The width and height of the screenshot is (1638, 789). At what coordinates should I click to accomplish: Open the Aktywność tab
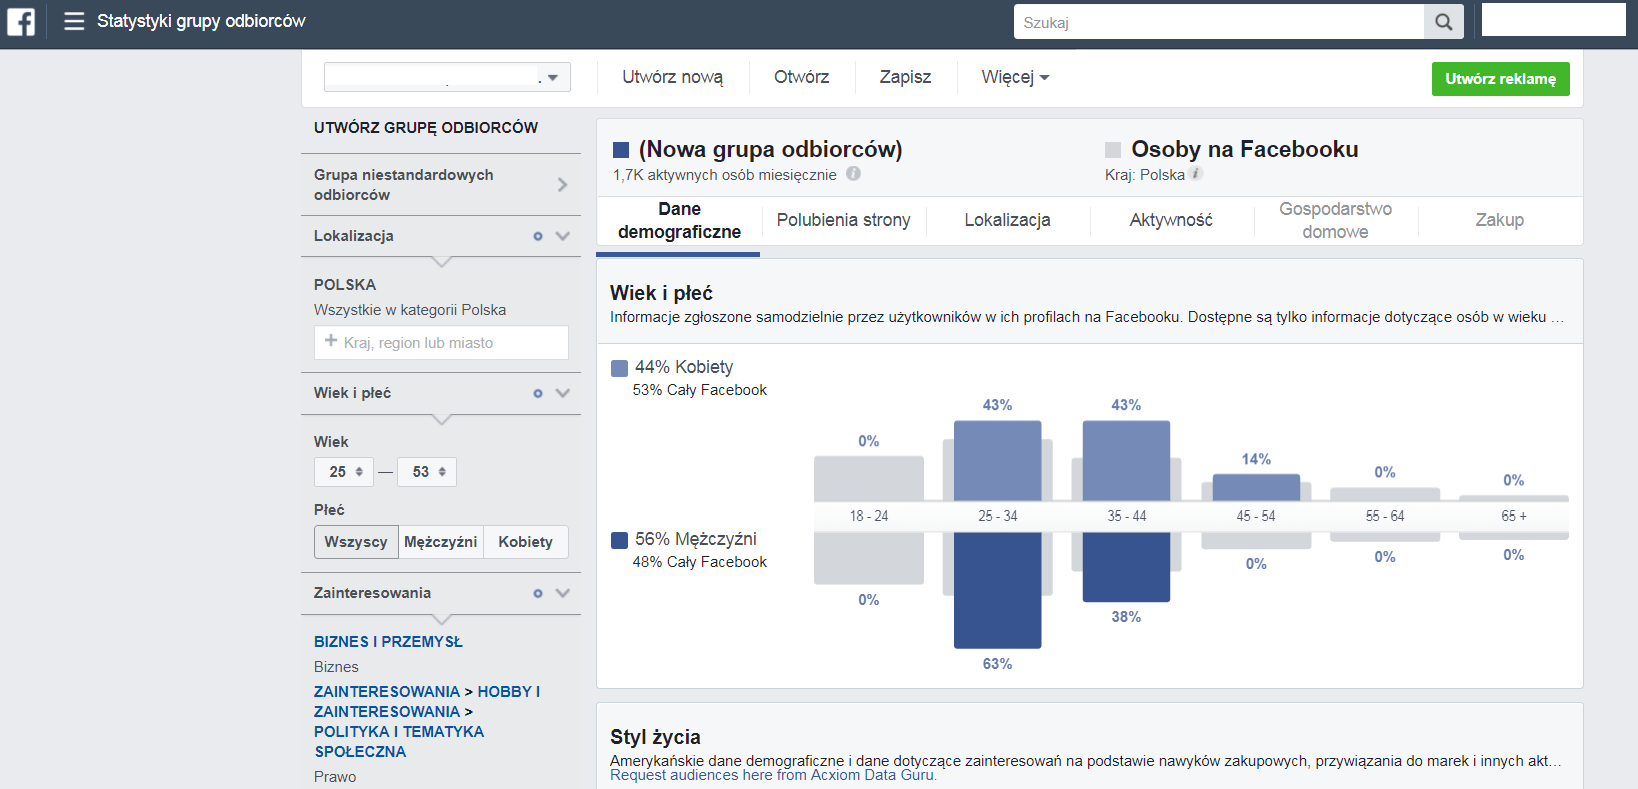point(1171,220)
